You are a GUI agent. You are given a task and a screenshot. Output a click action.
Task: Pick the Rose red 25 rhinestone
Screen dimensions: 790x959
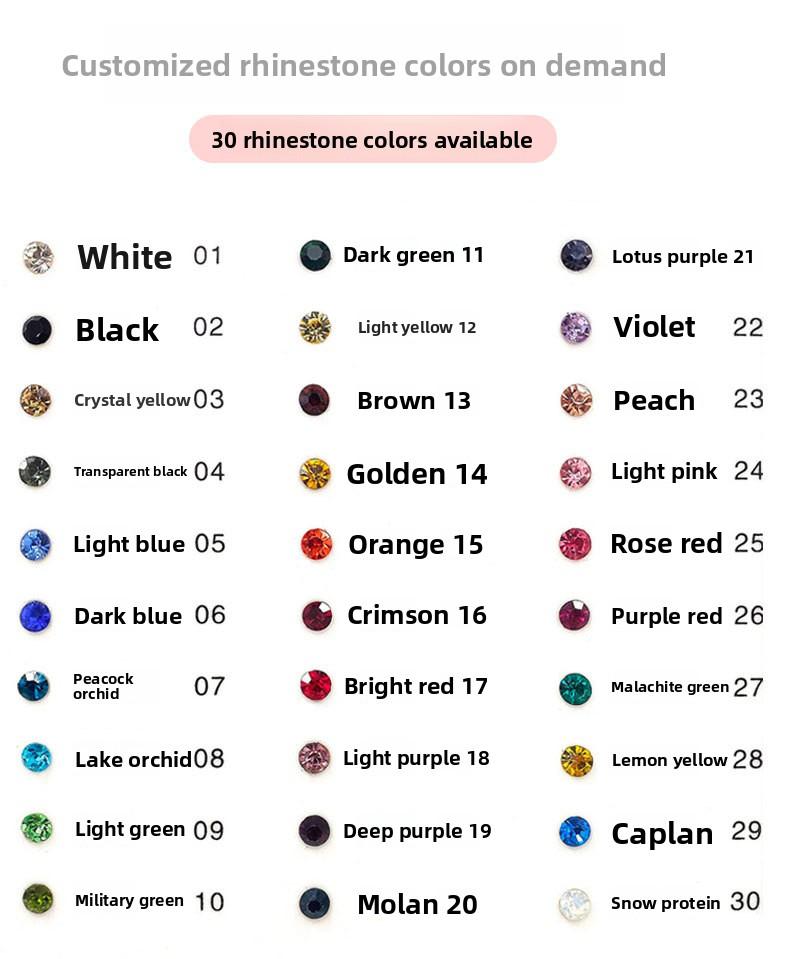point(575,544)
